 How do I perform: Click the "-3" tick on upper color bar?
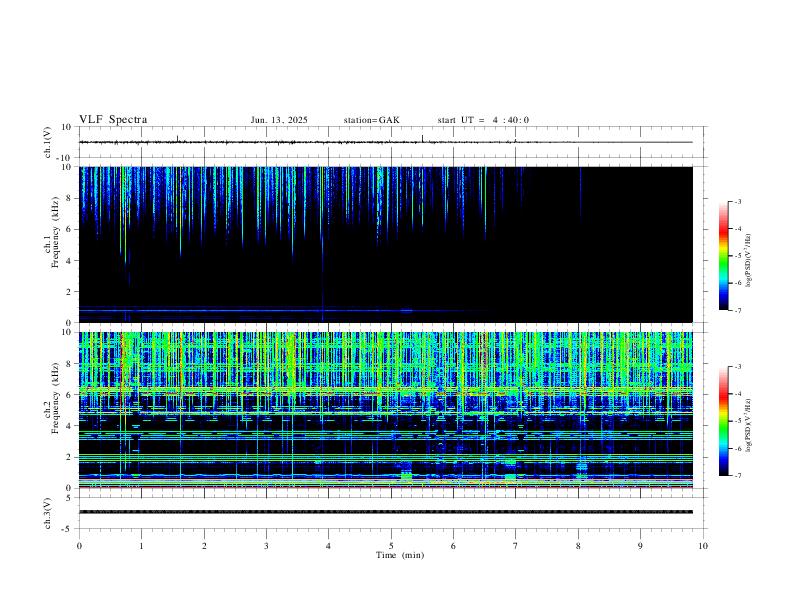(x=737, y=202)
